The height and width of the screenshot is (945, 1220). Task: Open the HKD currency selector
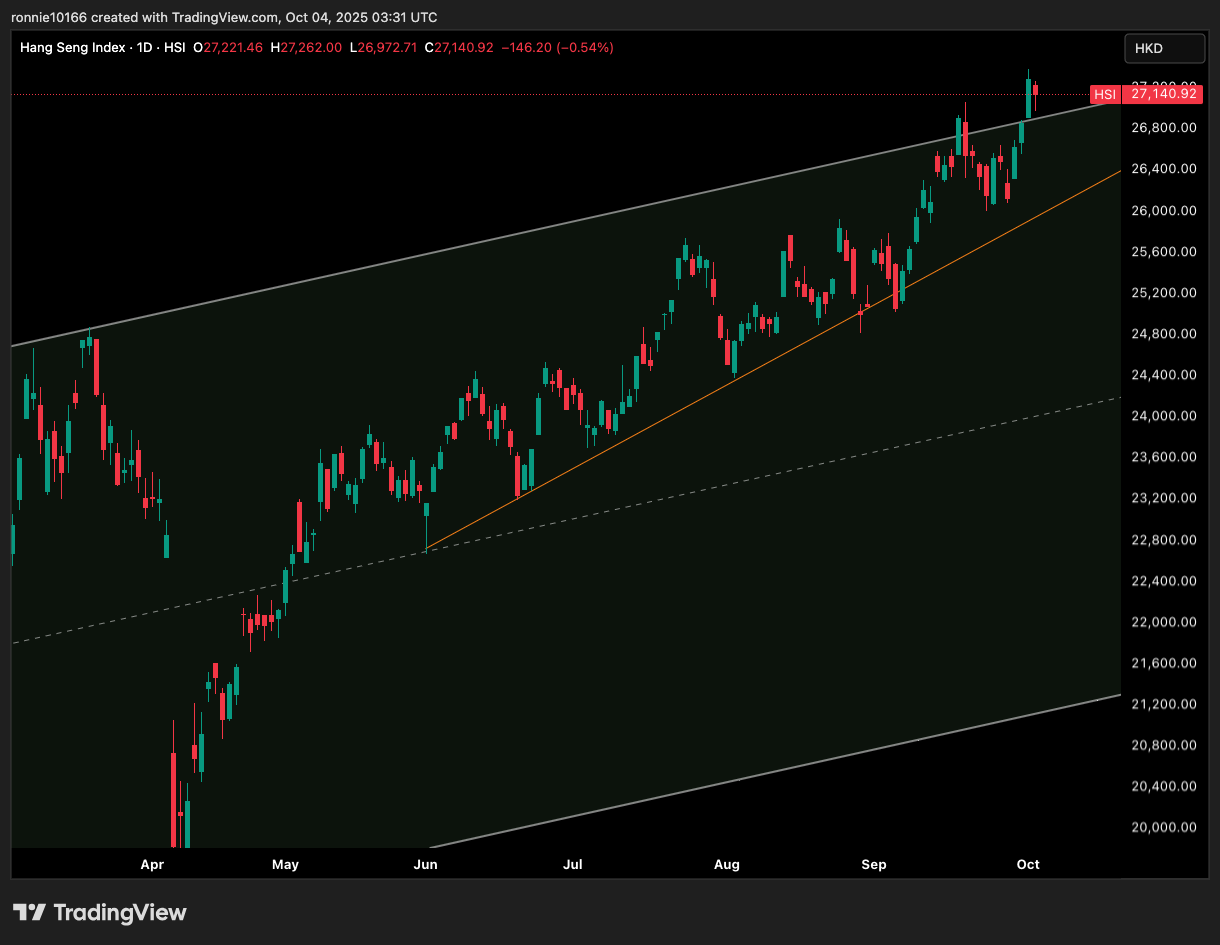coord(1154,48)
